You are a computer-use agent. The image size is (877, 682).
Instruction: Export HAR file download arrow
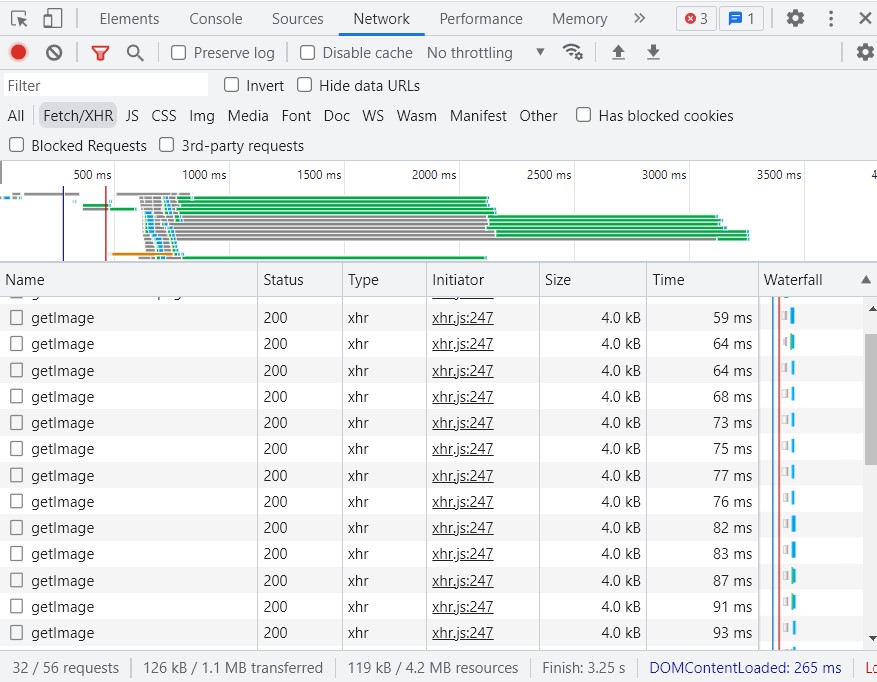pyautogui.click(x=653, y=53)
